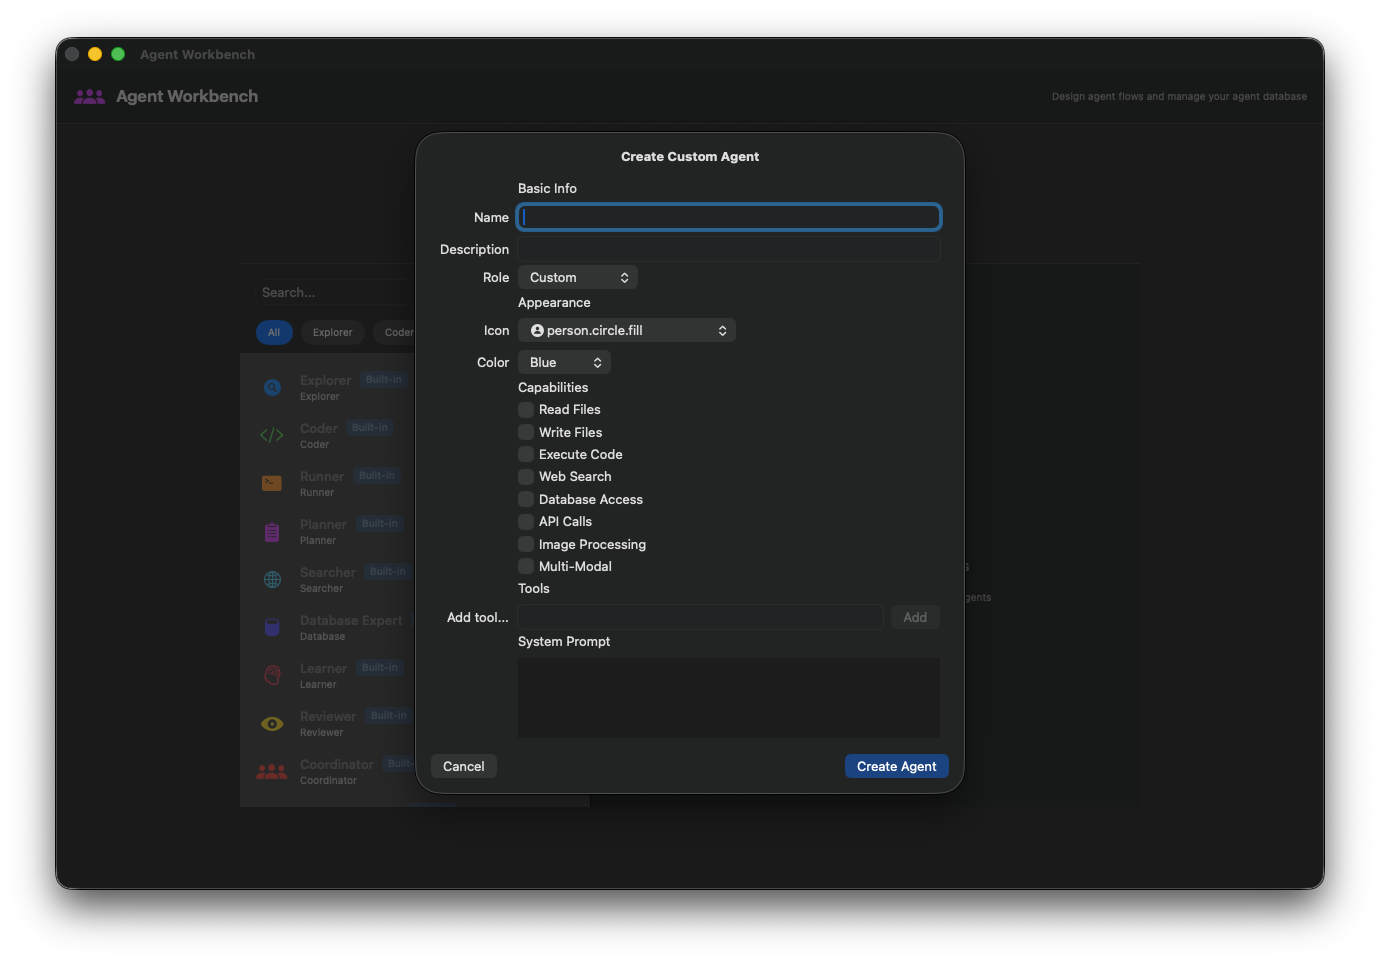Enable the Multi-Modal capability

[525, 566]
